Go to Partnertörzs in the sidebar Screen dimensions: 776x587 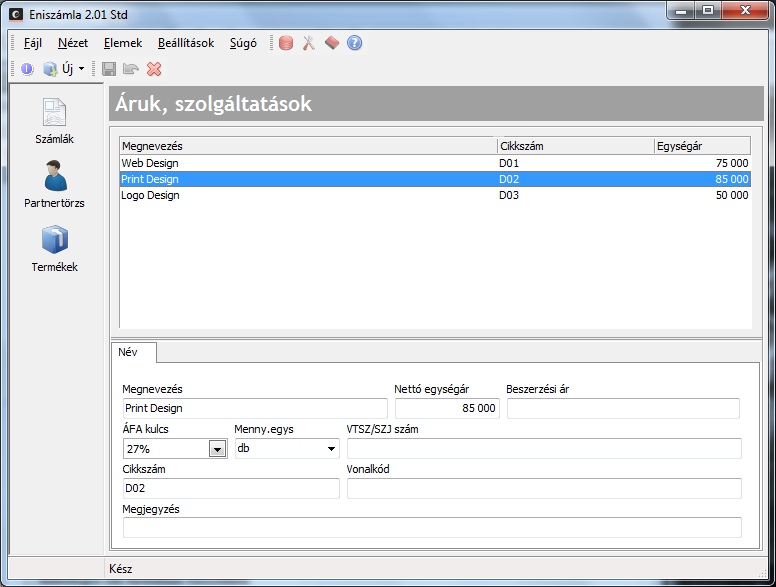point(54,185)
